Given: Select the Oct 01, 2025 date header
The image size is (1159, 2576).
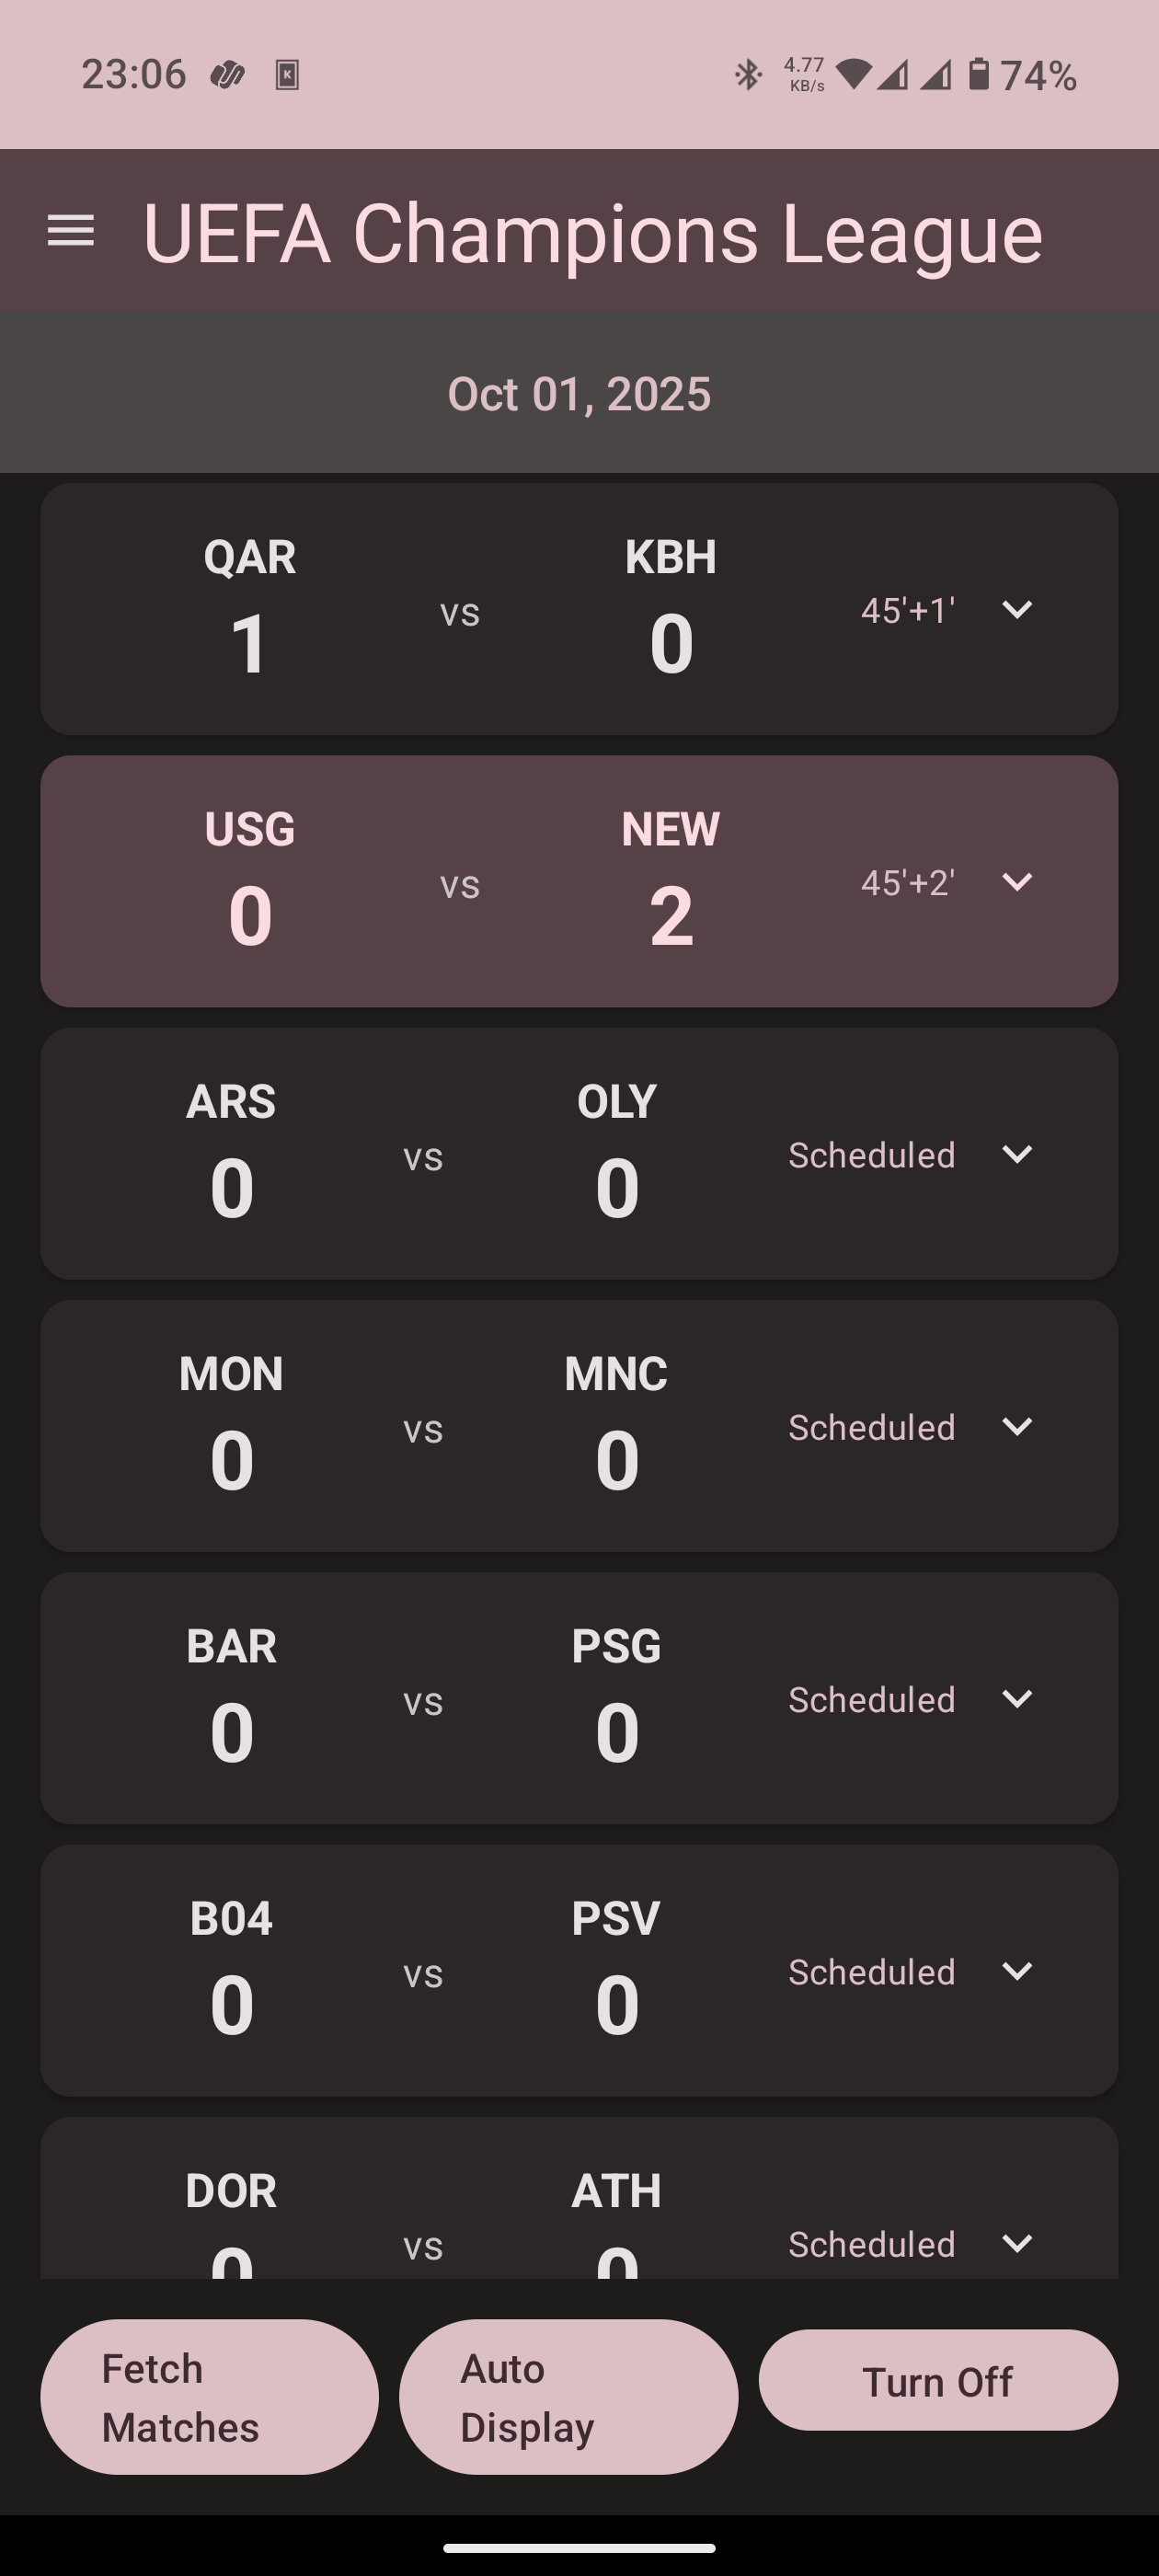Looking at the screenshot, I should coord(579,394).
